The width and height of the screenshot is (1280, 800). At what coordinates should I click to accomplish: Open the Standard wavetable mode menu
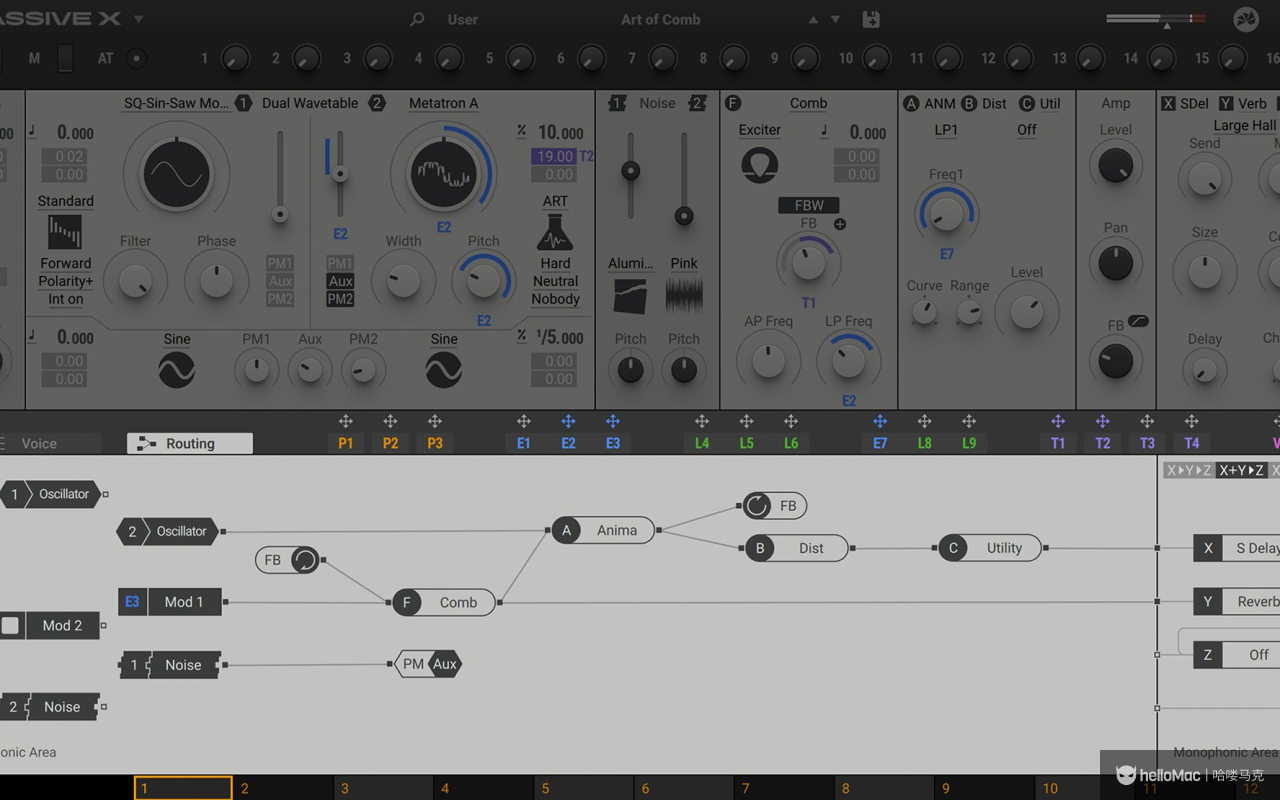[x=65, y=201]
